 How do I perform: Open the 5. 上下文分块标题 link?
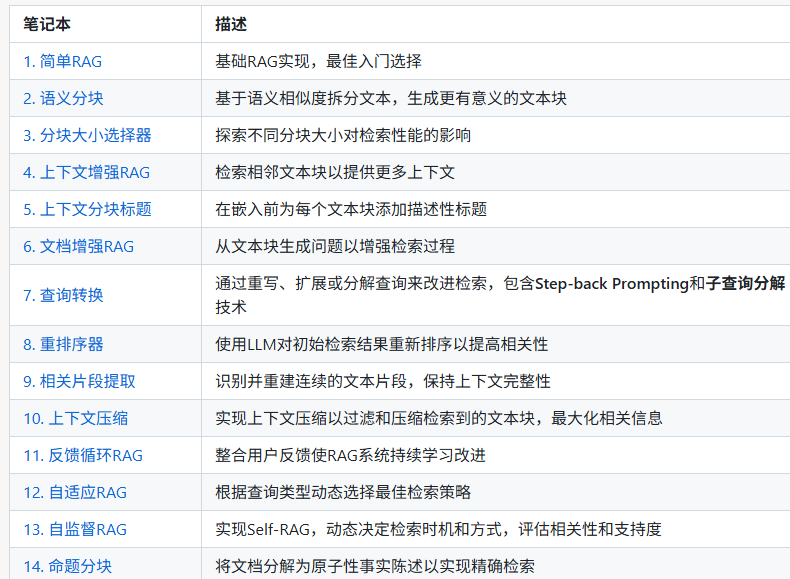87,209
